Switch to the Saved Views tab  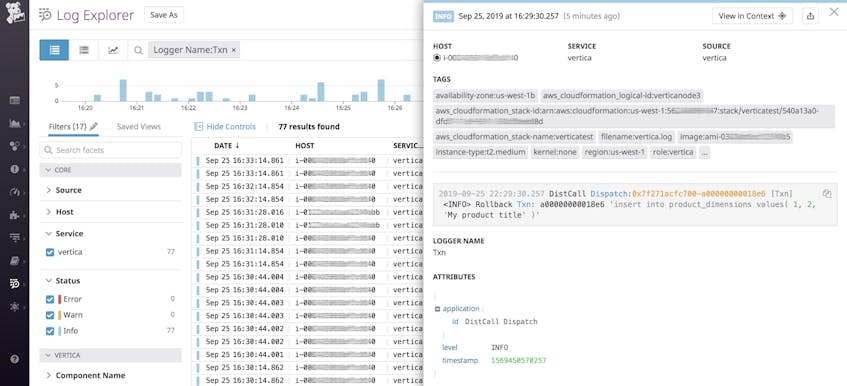(139, 126)
